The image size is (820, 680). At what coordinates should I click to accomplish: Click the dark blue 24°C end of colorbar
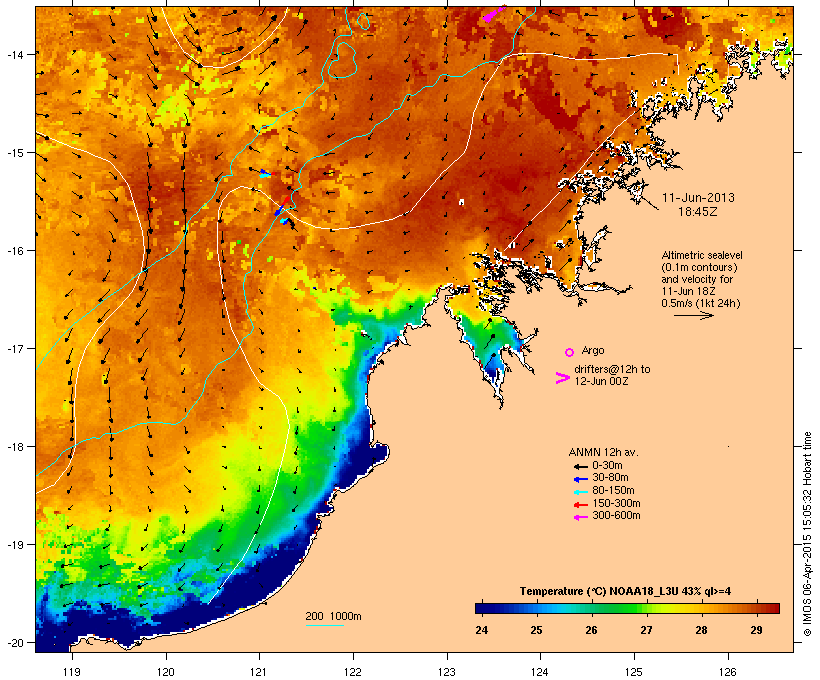(482, 608)
